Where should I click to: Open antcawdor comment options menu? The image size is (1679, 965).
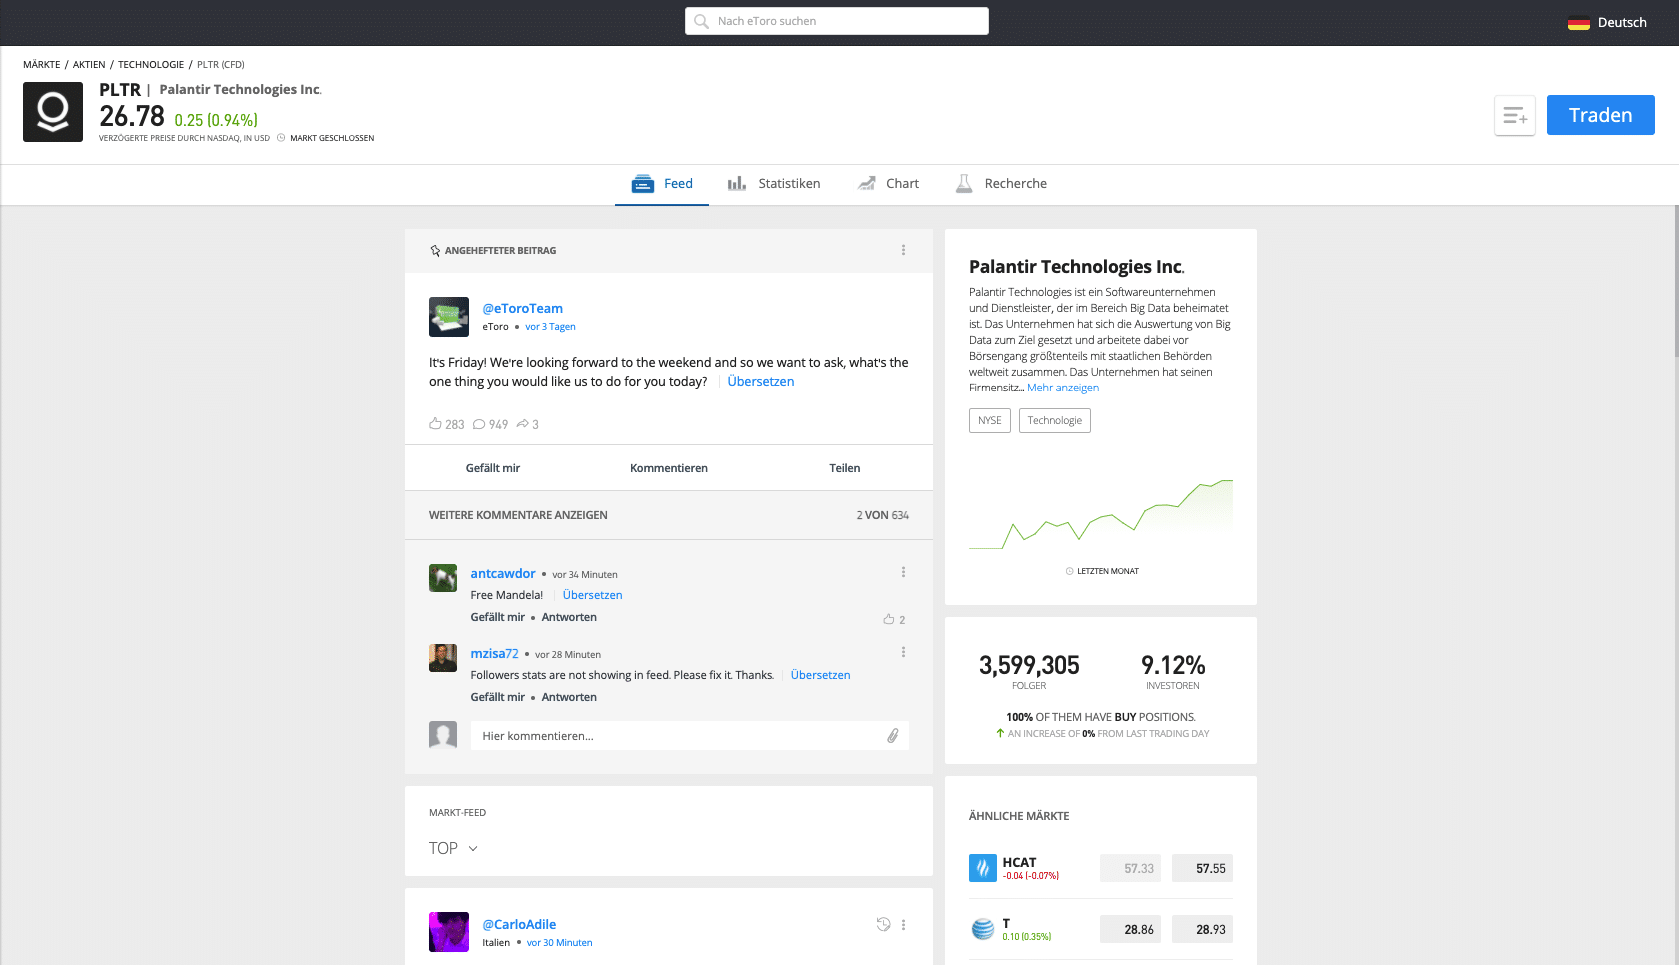(903, 572)
